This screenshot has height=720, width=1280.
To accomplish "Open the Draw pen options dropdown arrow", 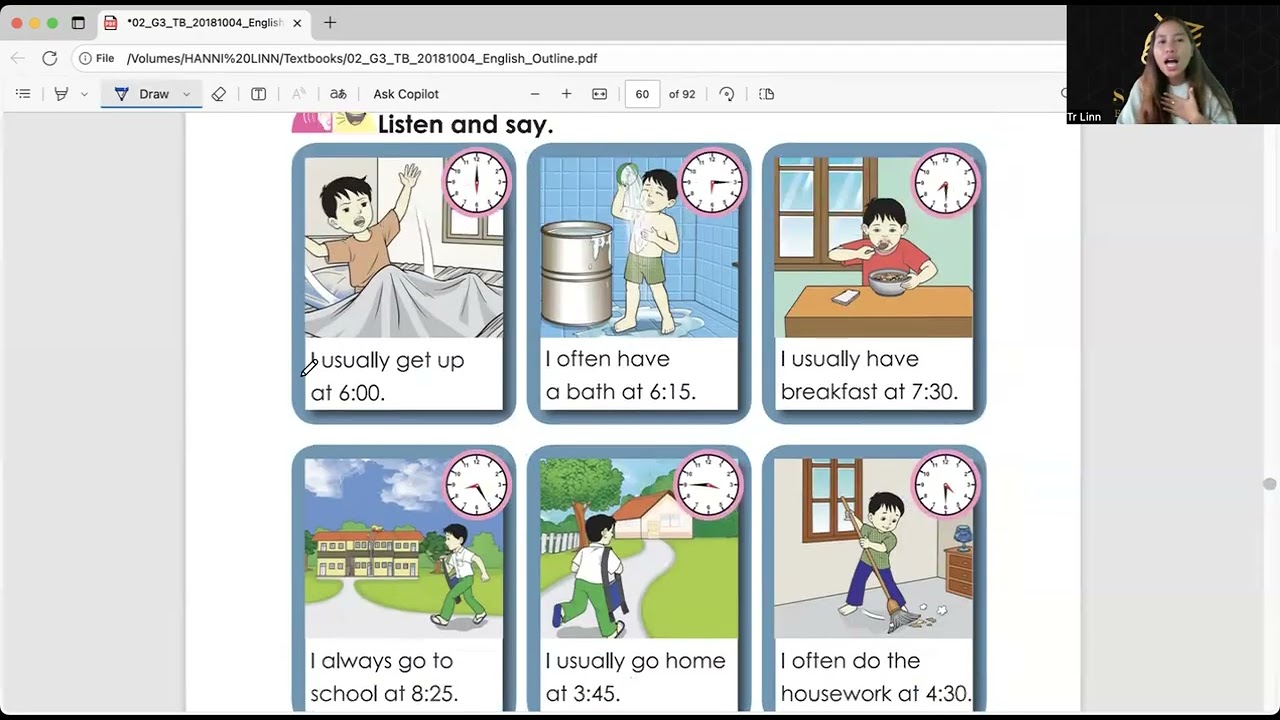I will click(x=186, y=94).
